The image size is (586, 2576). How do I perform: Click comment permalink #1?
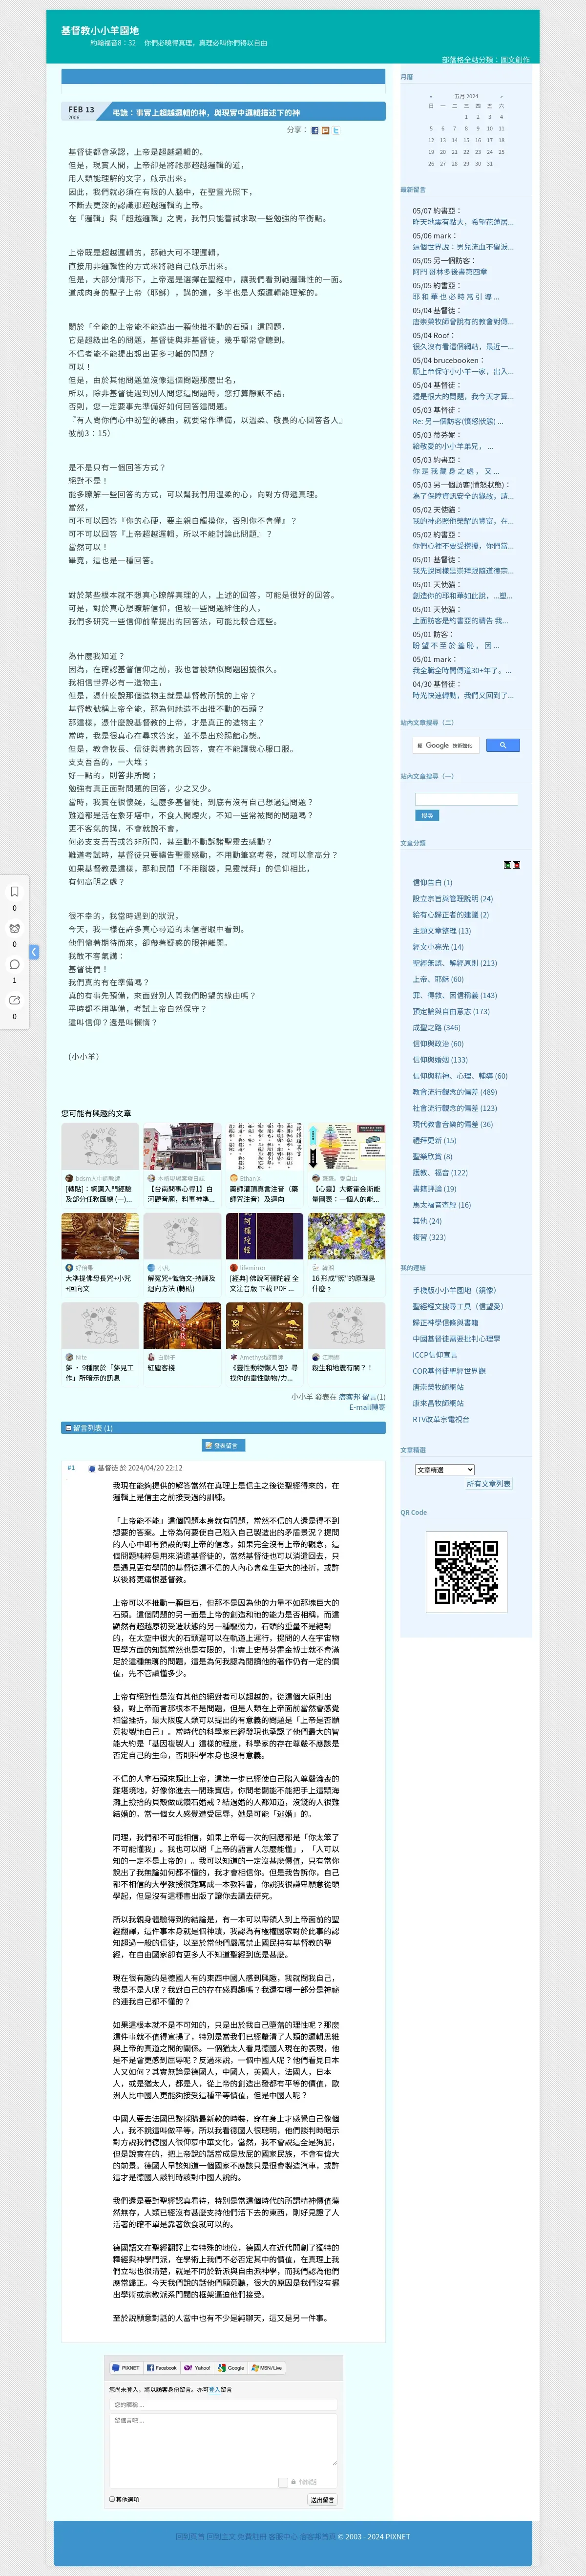[71, 1468]
